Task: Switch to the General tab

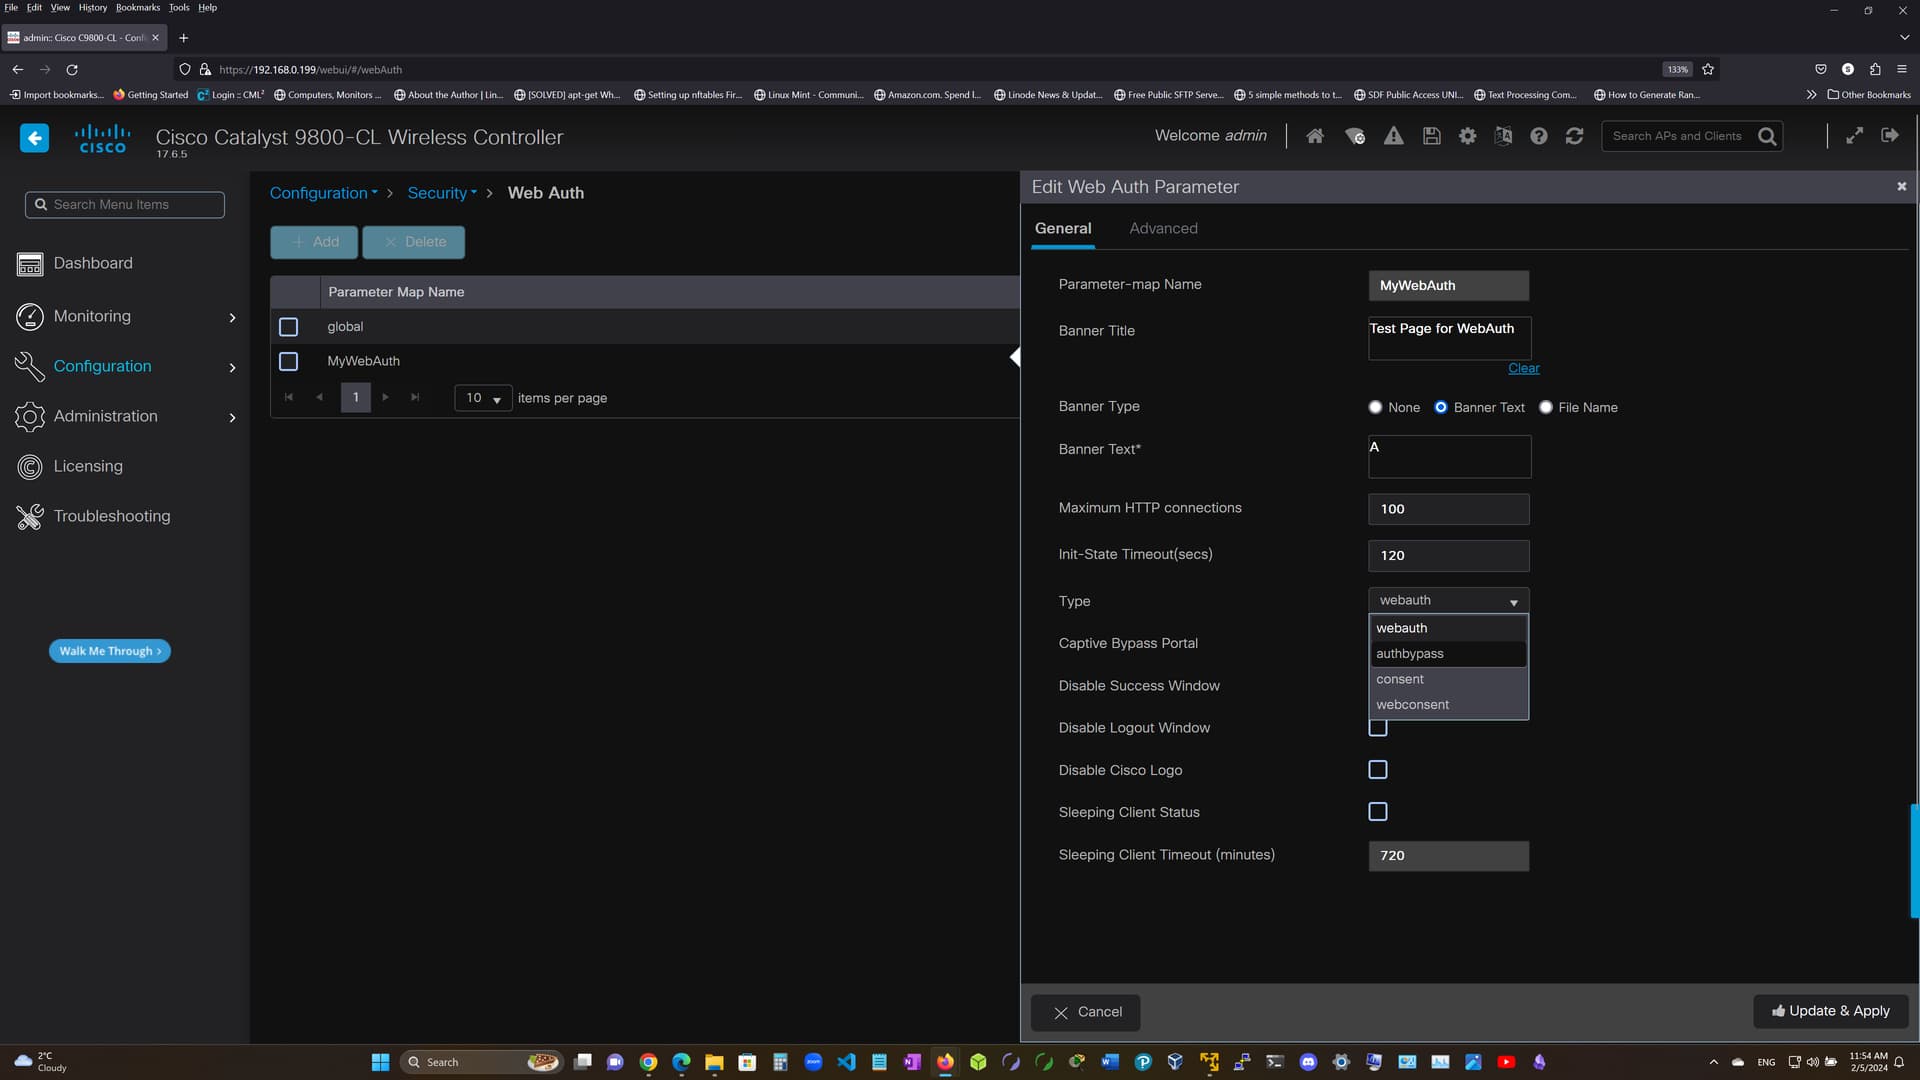Action: [x=1063, y=228]
